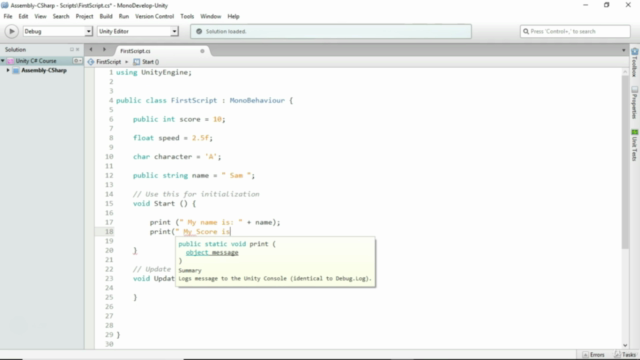Image resolution: width=640 pixels, height=360 pixels.
Task: Open the Unit Tests side panel
Action: (635, 145)
